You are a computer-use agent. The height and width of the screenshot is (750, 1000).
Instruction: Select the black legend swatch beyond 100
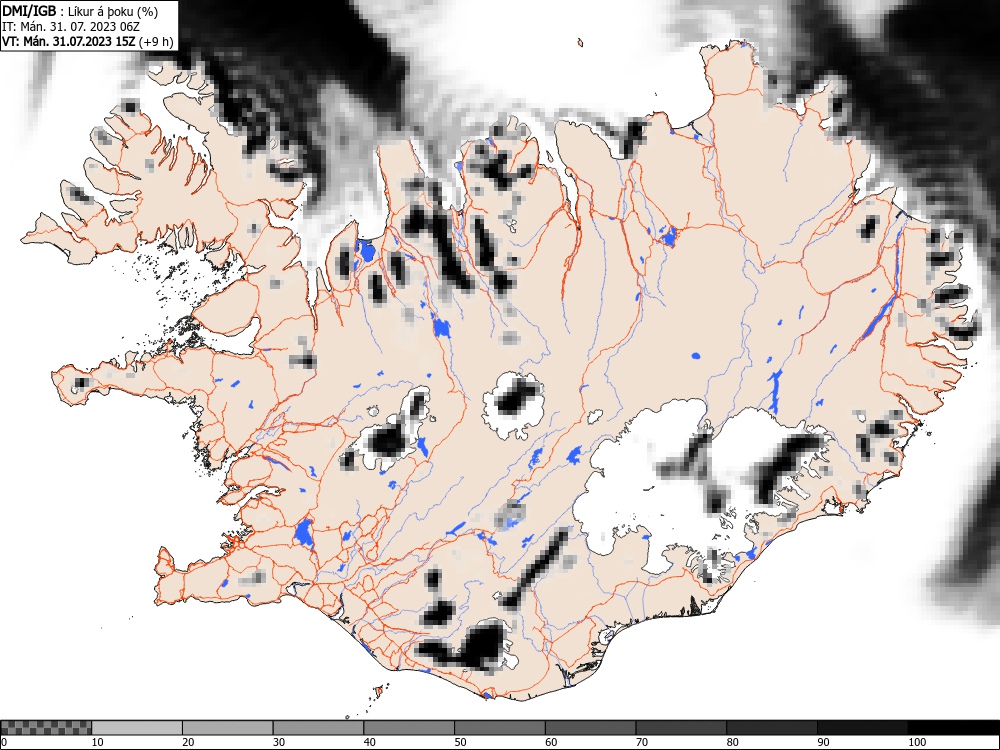953,728
